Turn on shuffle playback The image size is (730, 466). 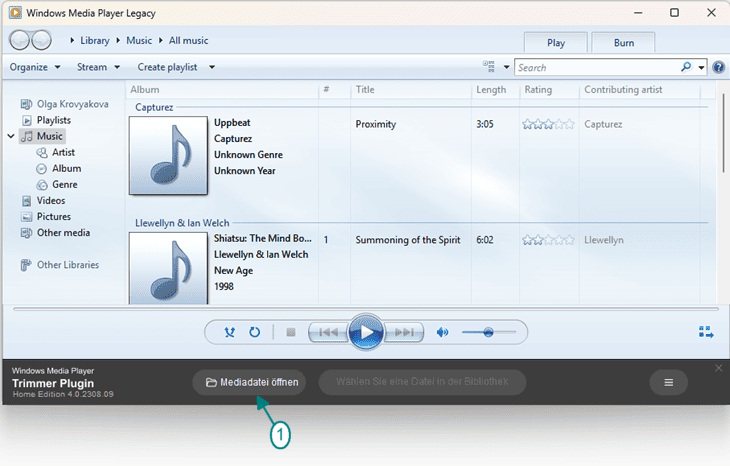coord(230,332)
